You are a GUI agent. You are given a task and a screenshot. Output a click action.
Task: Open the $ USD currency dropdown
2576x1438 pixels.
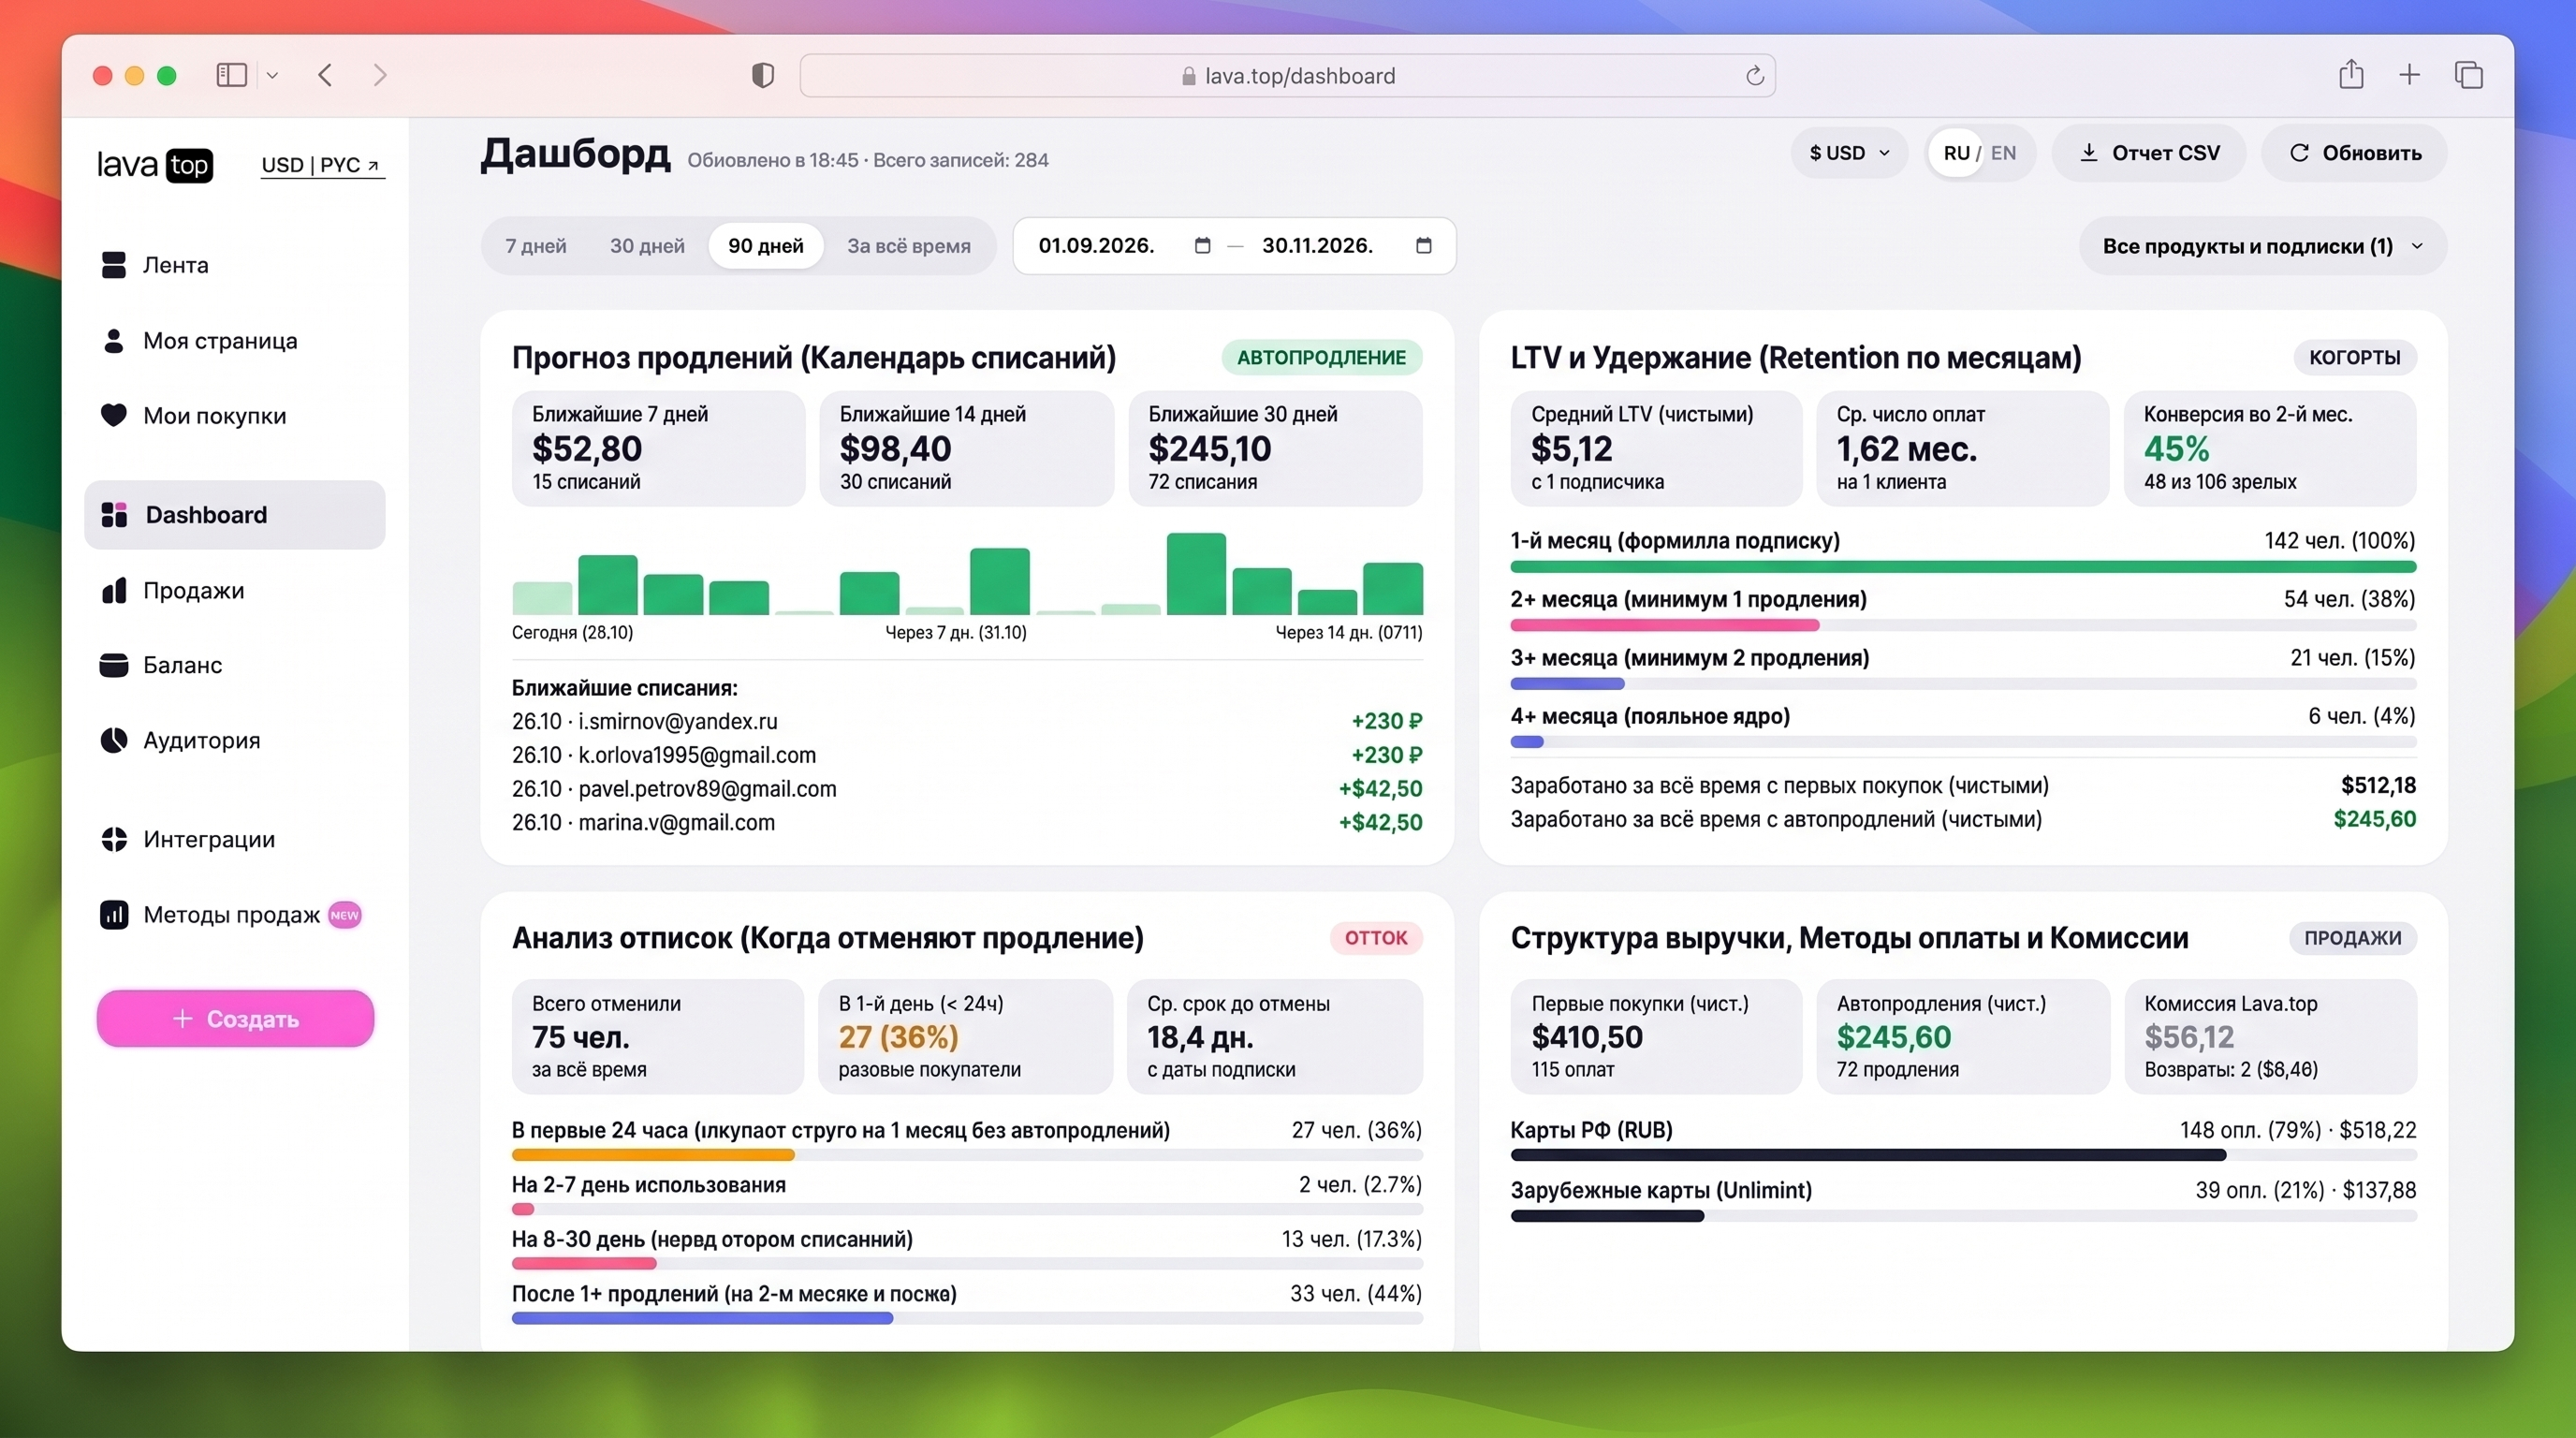pyautogui.click(x=1849, y=153)
